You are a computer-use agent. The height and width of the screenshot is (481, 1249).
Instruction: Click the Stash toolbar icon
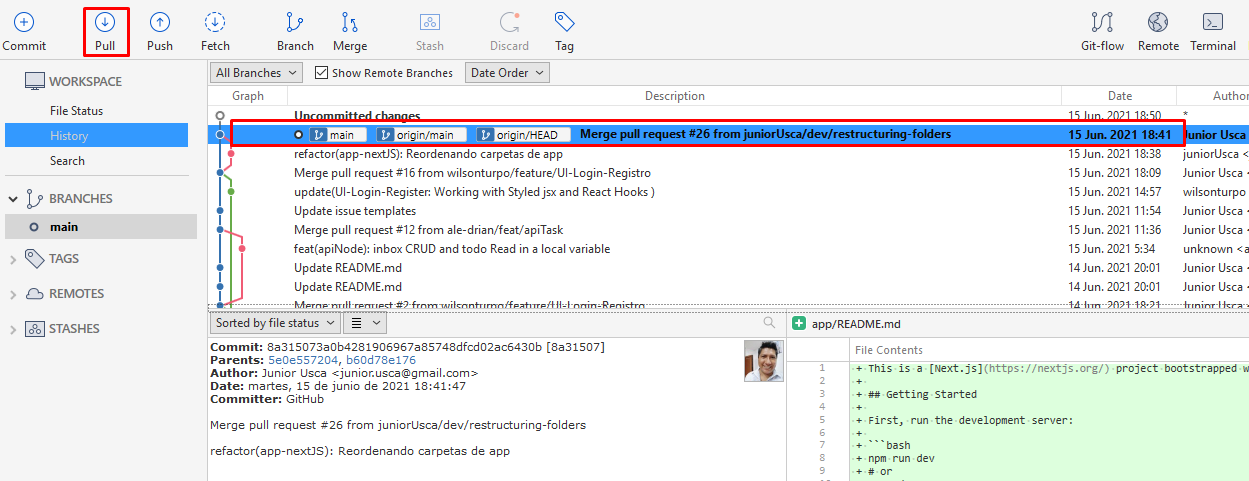430,32
